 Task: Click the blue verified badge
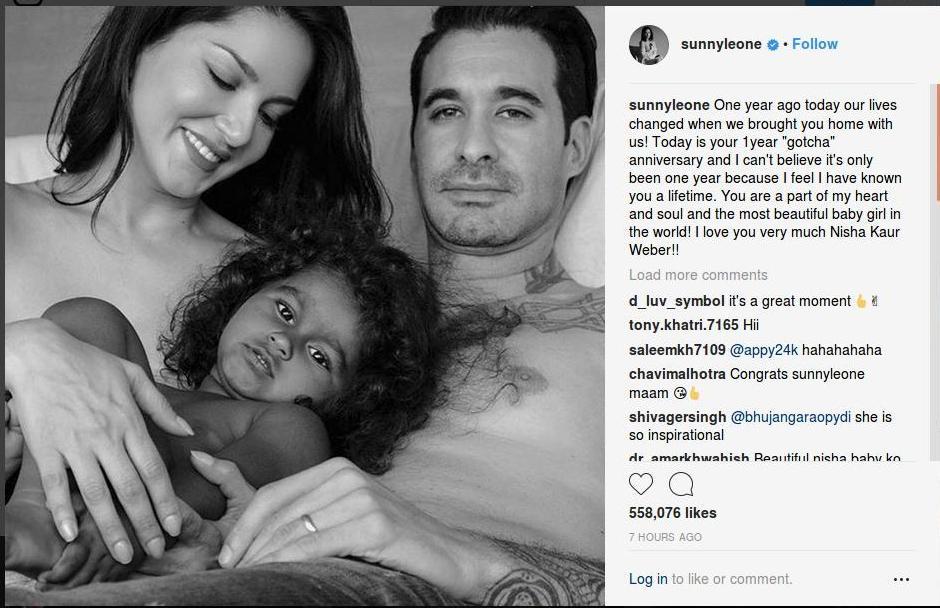(773, 44)
